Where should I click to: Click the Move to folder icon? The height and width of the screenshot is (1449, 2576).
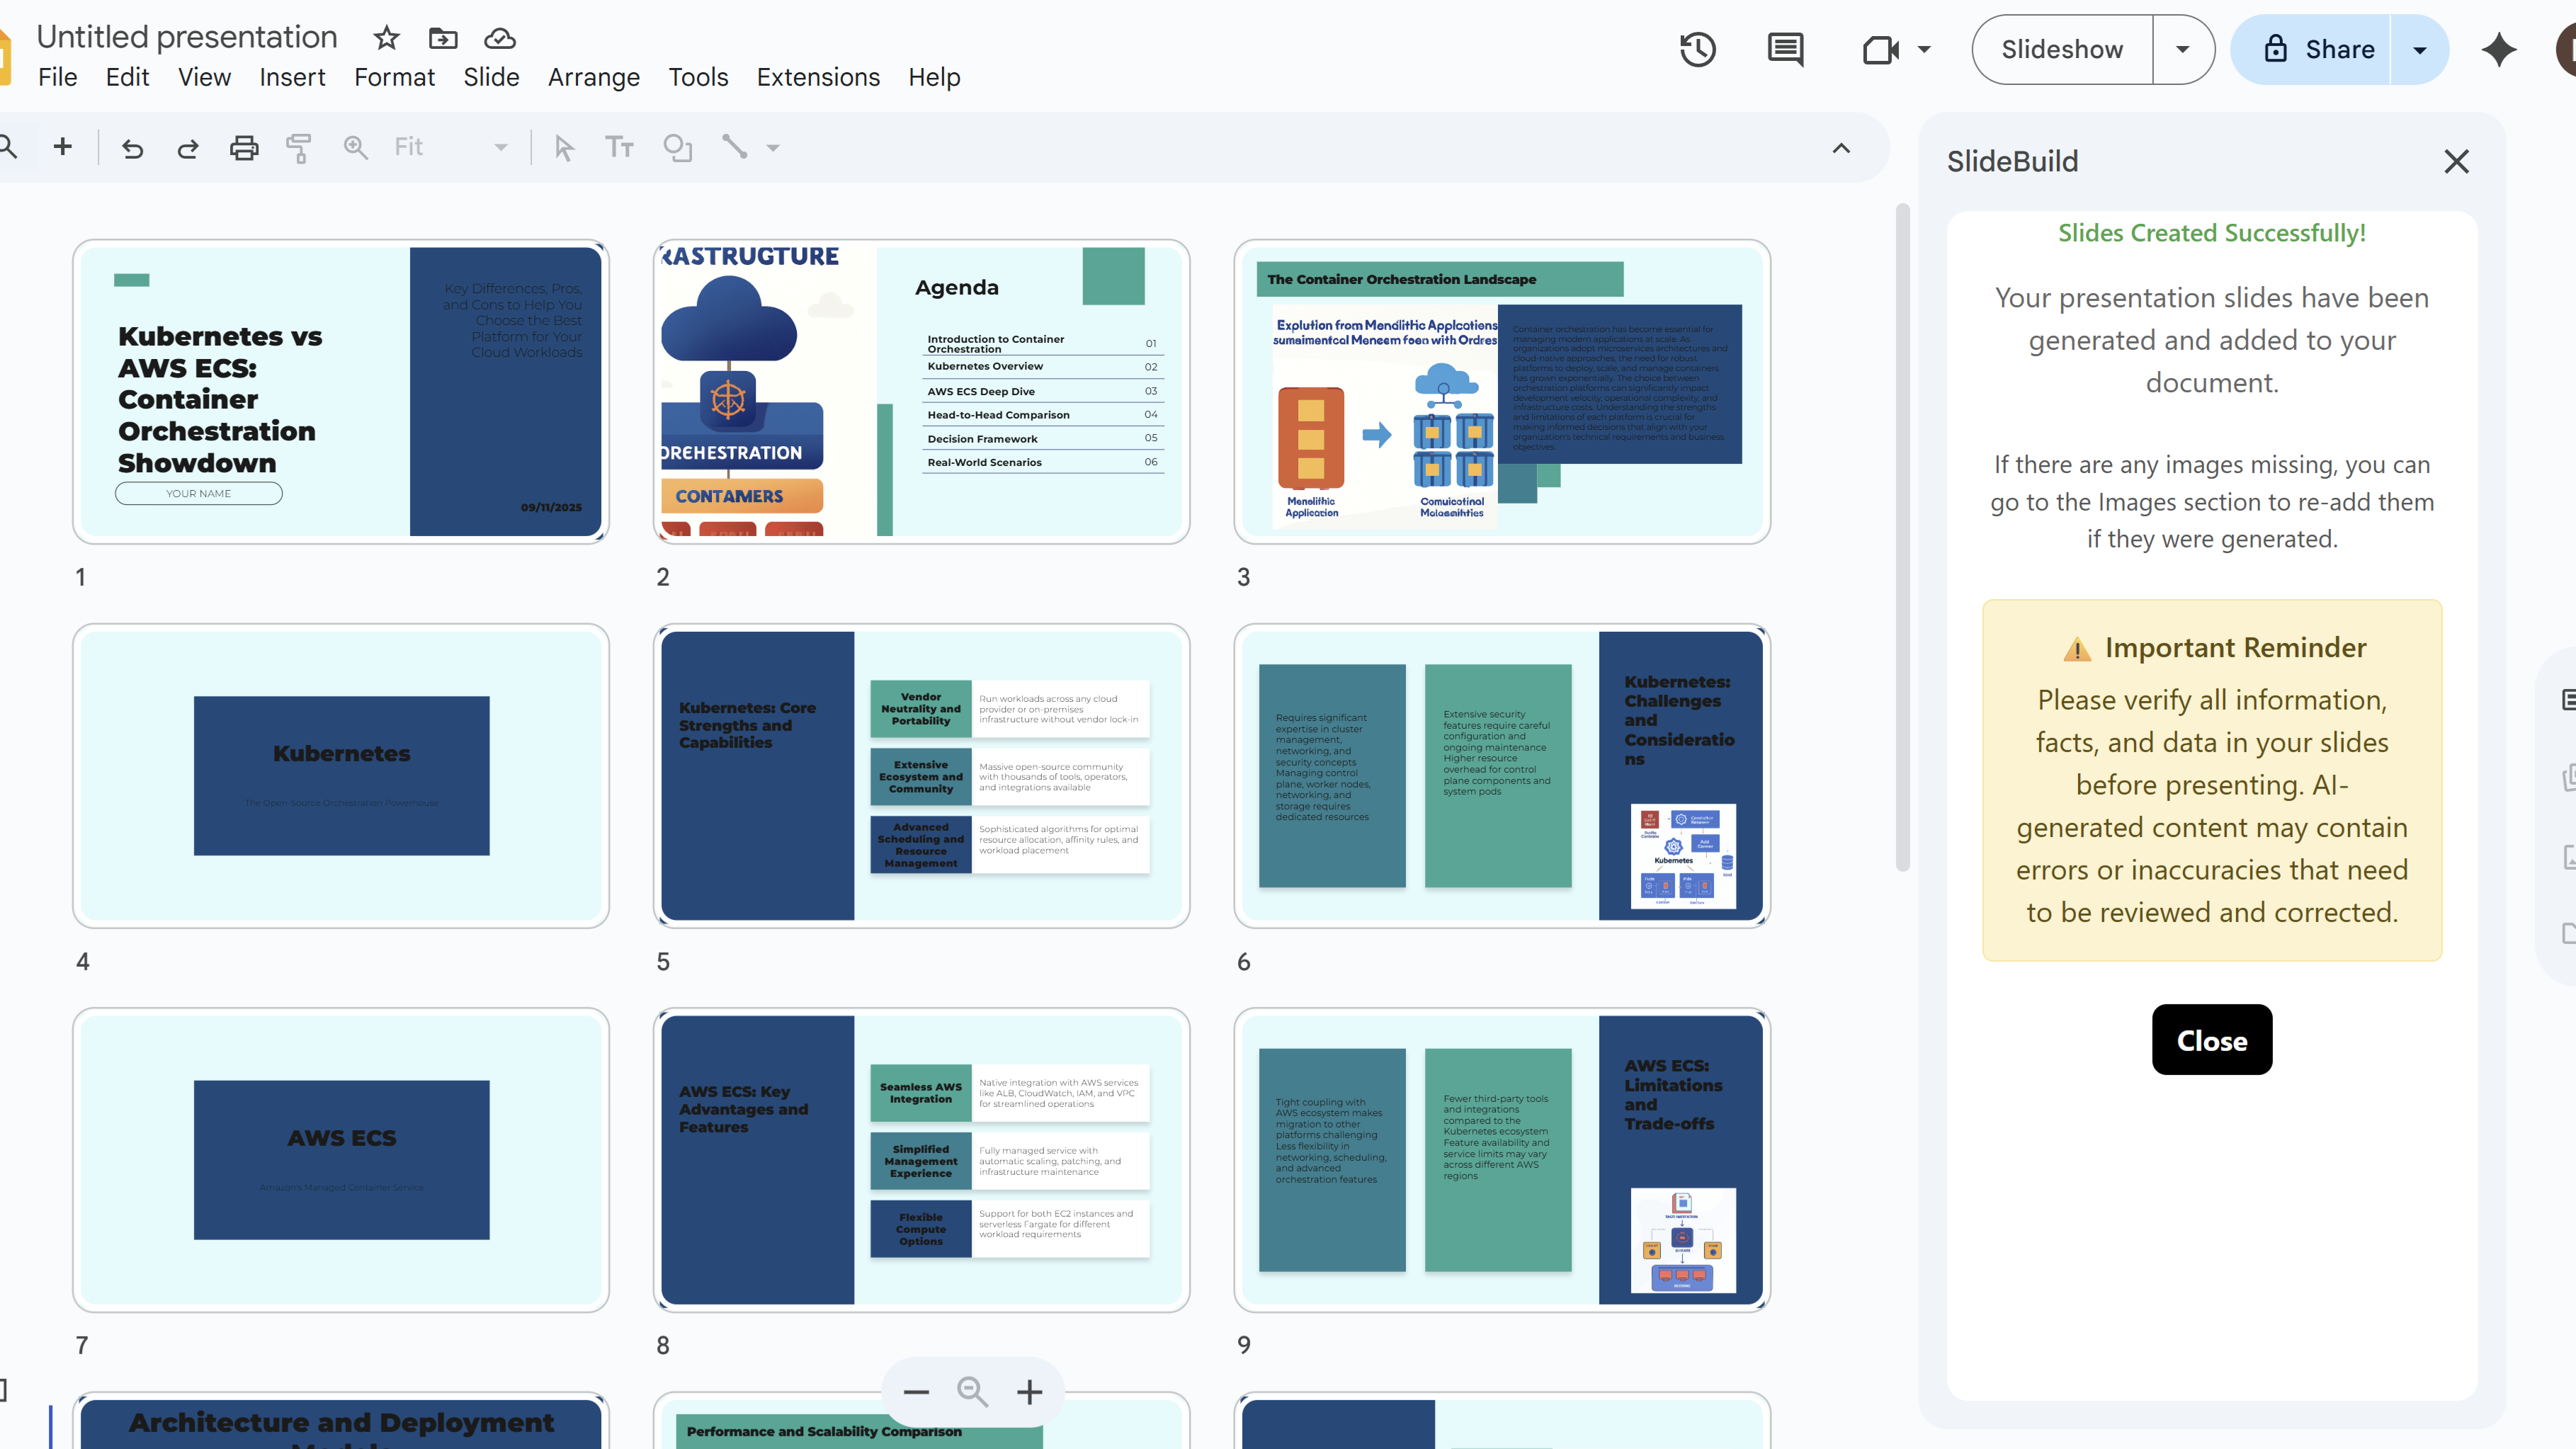click(x=443, y=38)
